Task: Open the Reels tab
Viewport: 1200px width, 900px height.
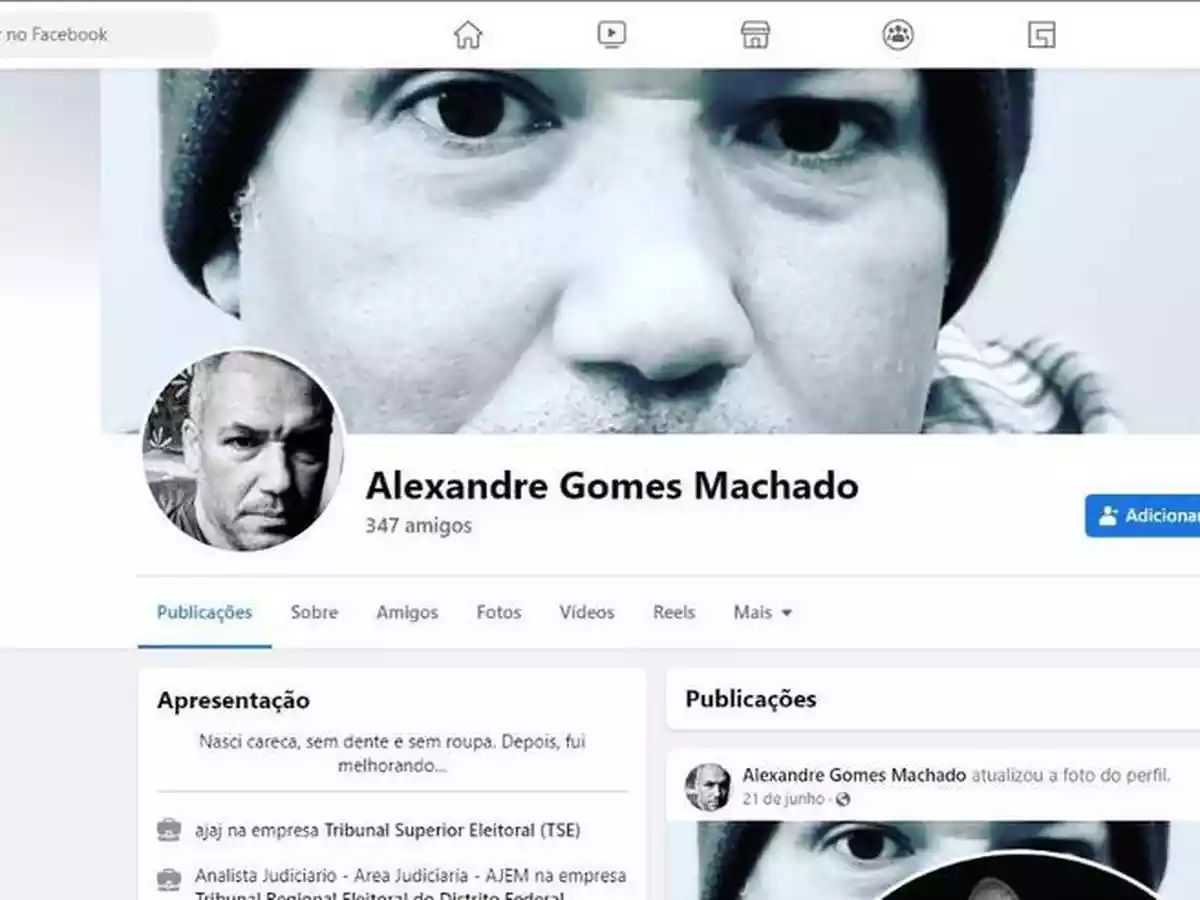Action: click(x=674, y=612)
